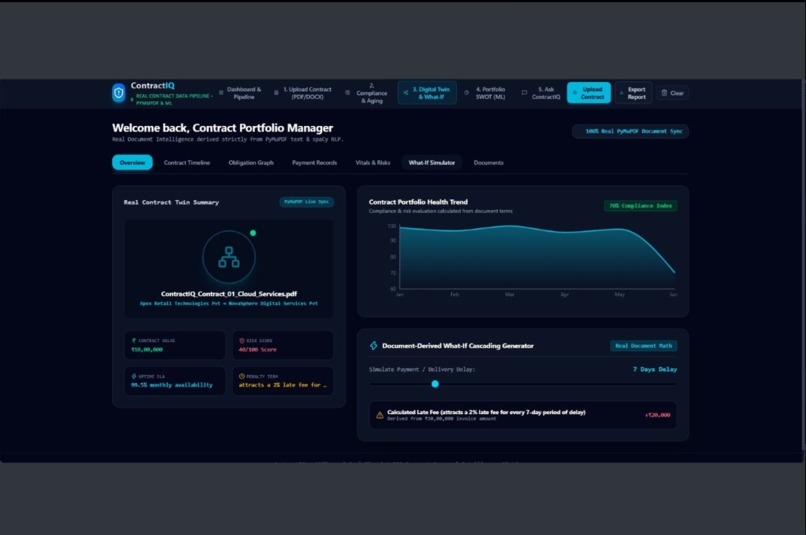Click the ContractIQ brand name text
This screenshot has height=535, width=806.
coord(152,86)
